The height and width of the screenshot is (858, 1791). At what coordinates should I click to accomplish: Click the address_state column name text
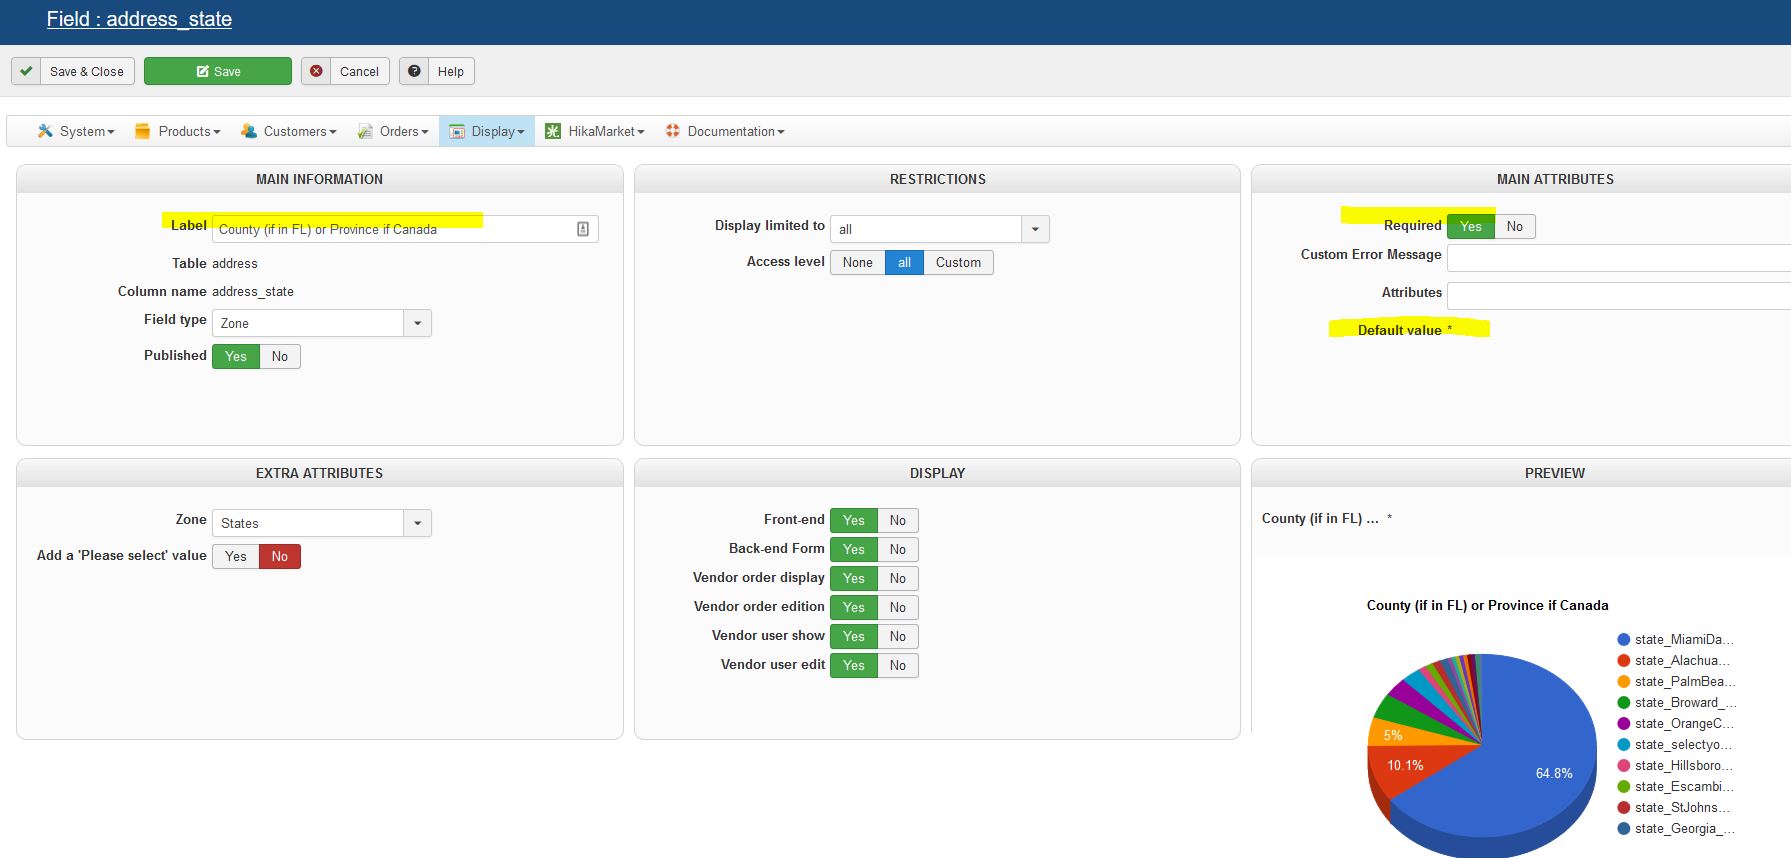coord(253,292)
